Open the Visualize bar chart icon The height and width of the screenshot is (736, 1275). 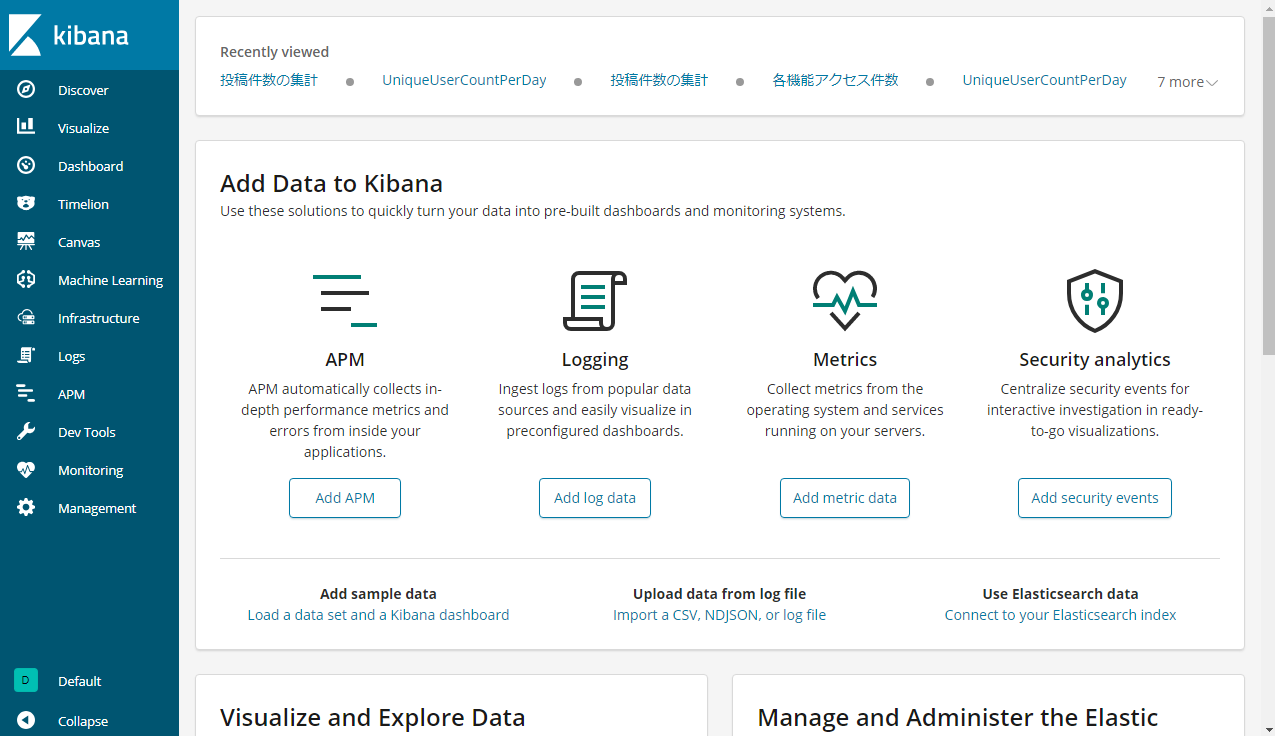25,127
